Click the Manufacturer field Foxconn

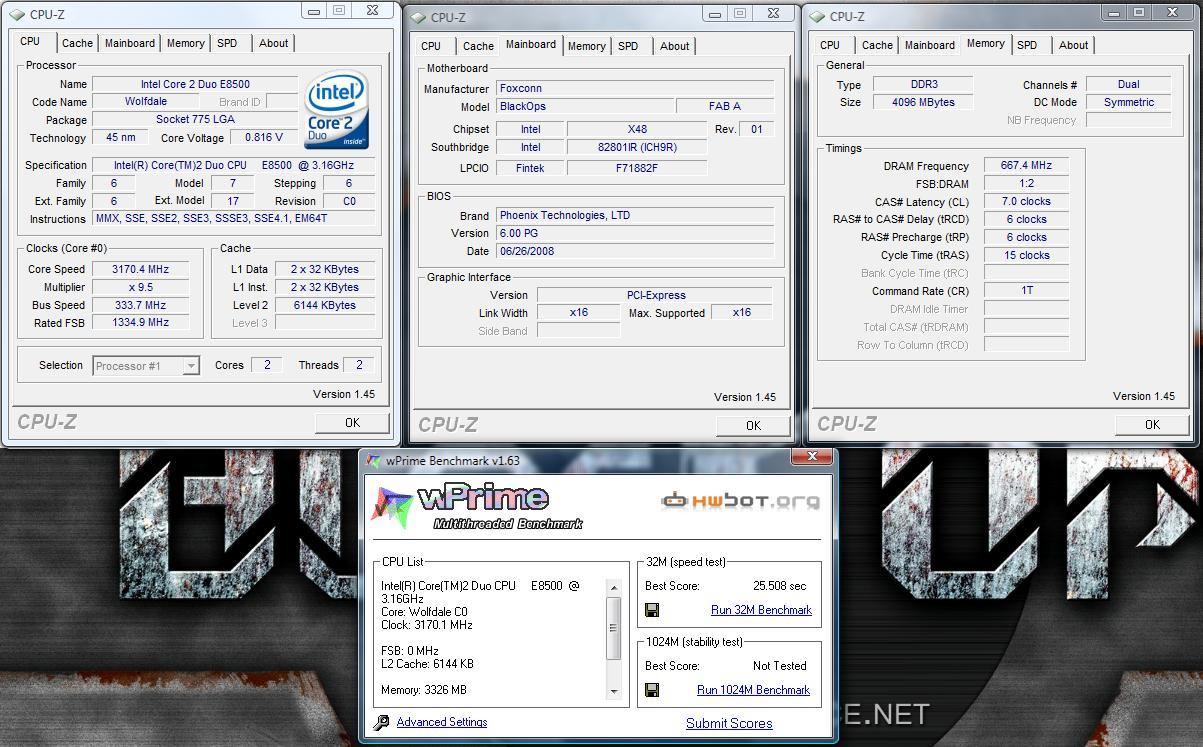click(x=634, y=88)
